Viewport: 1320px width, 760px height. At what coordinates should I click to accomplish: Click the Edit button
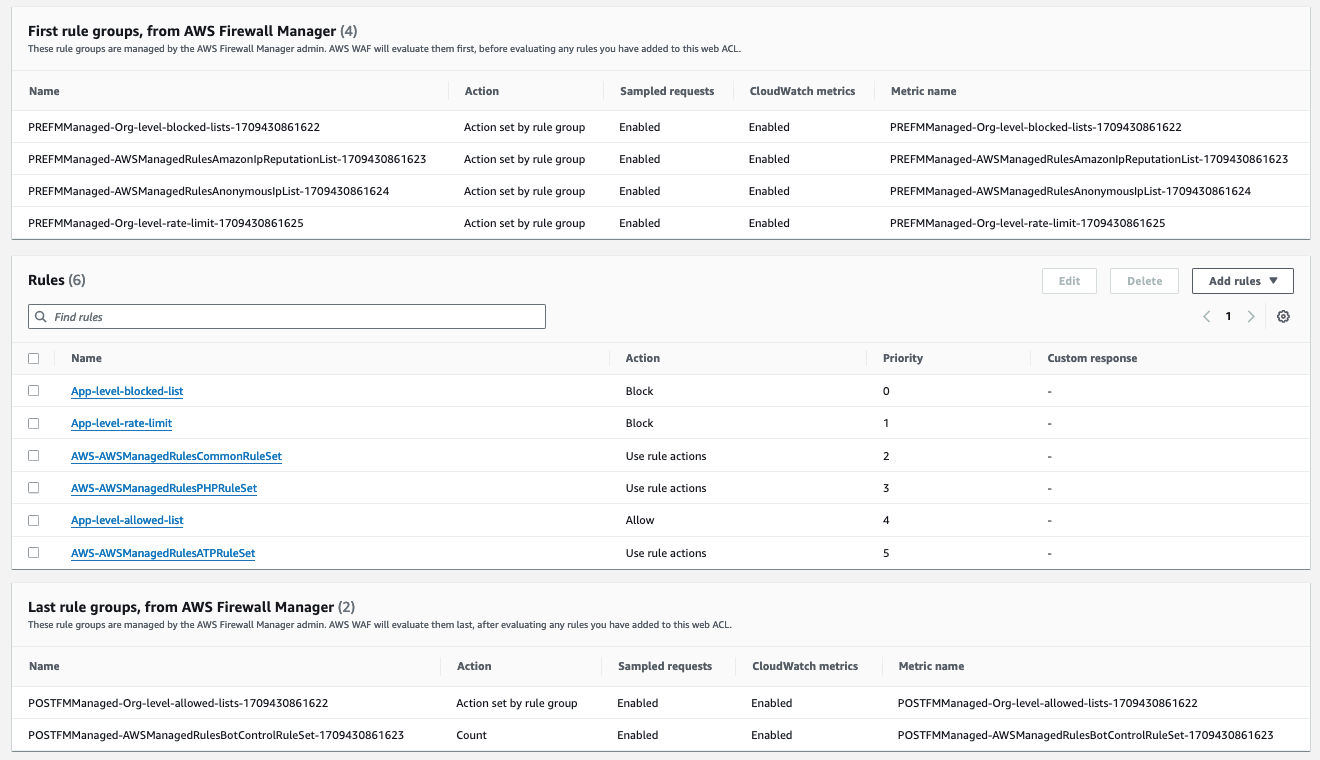tap(1069, 281)
